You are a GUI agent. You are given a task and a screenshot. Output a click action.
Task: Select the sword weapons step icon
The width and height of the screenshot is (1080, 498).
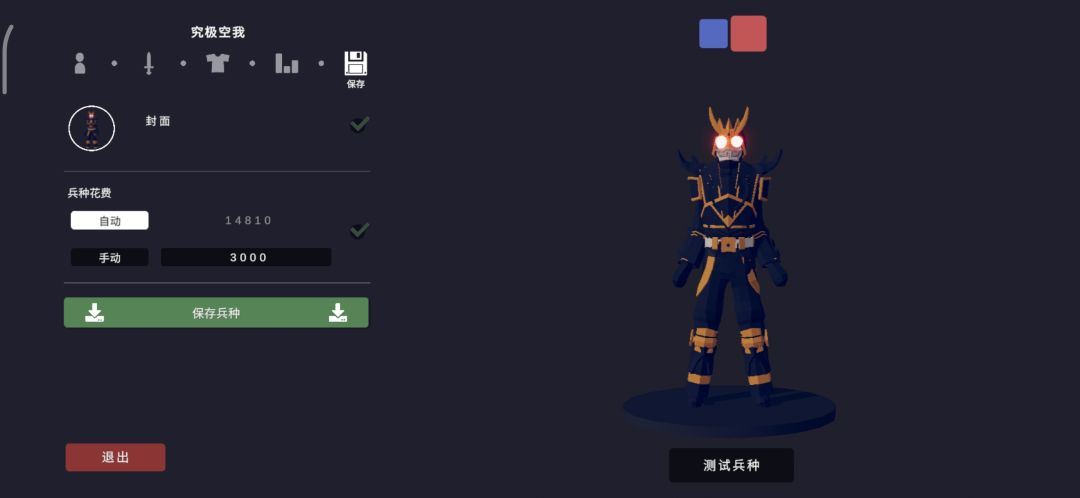coord(148,63)
